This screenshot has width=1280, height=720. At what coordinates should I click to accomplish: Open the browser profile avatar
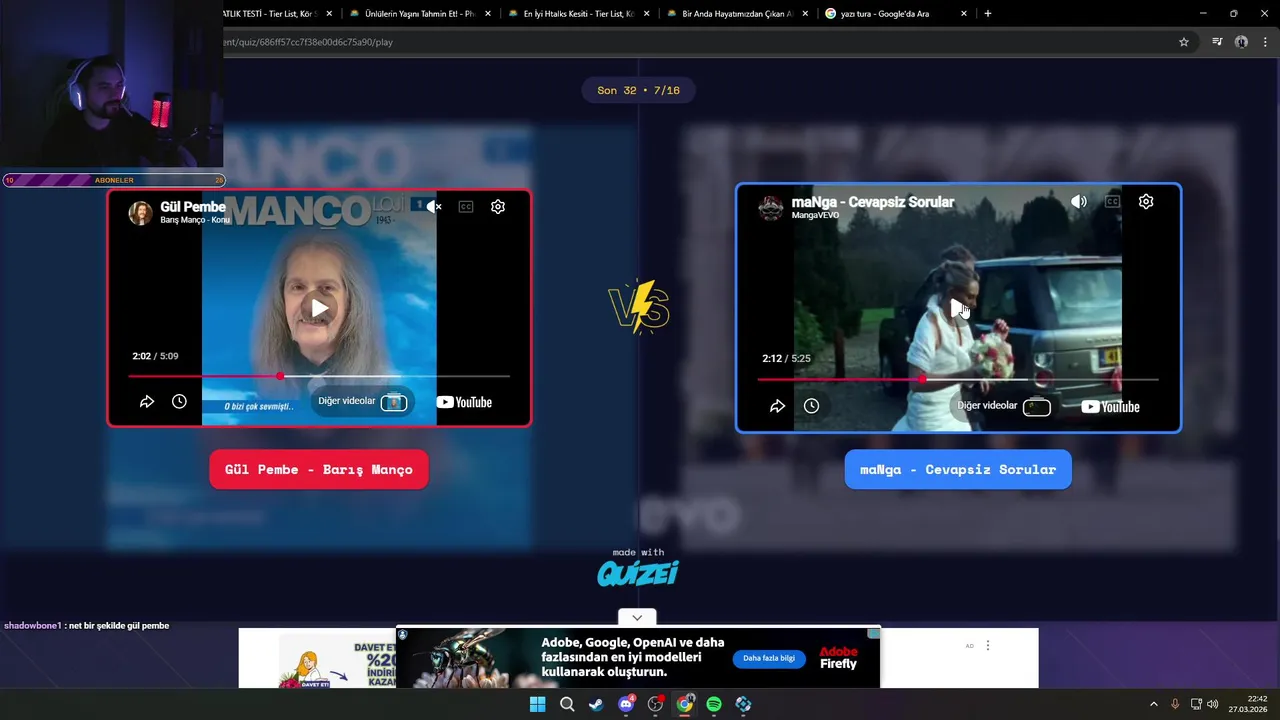[x=1241, y=42]
